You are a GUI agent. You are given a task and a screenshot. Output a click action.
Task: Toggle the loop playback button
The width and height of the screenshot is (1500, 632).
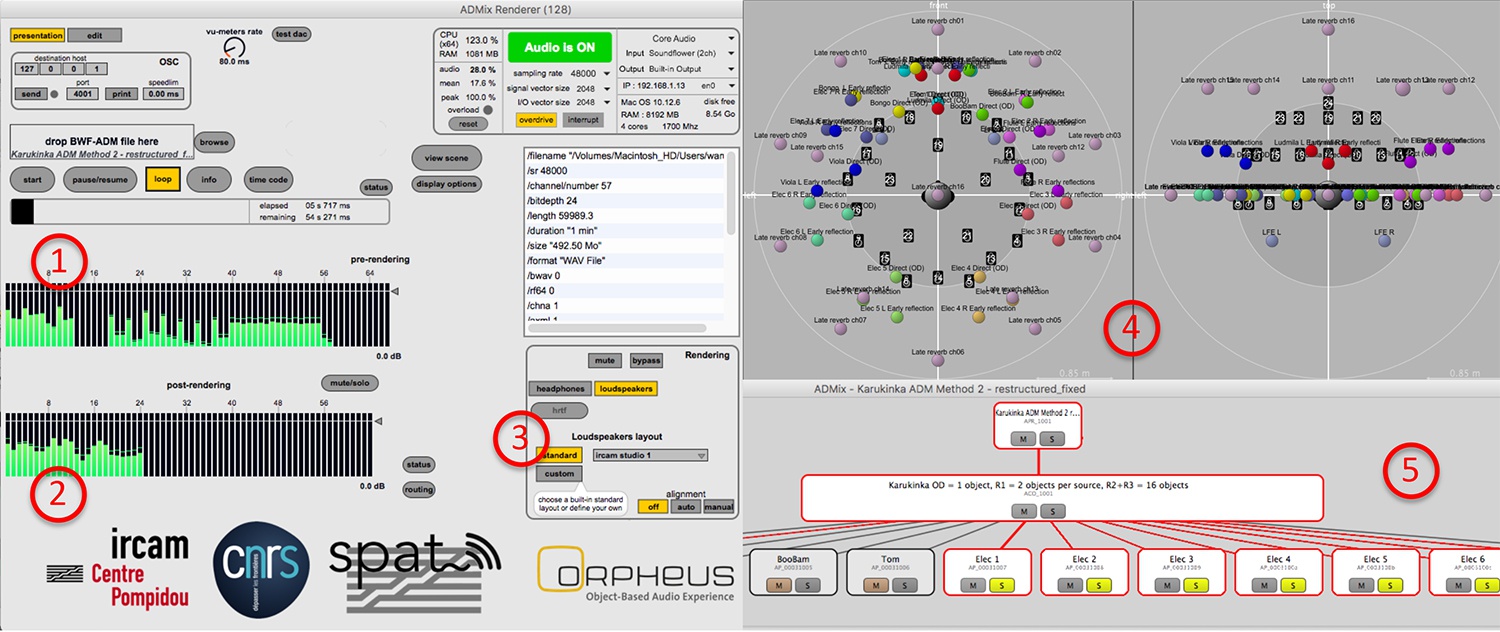[162, 179]
